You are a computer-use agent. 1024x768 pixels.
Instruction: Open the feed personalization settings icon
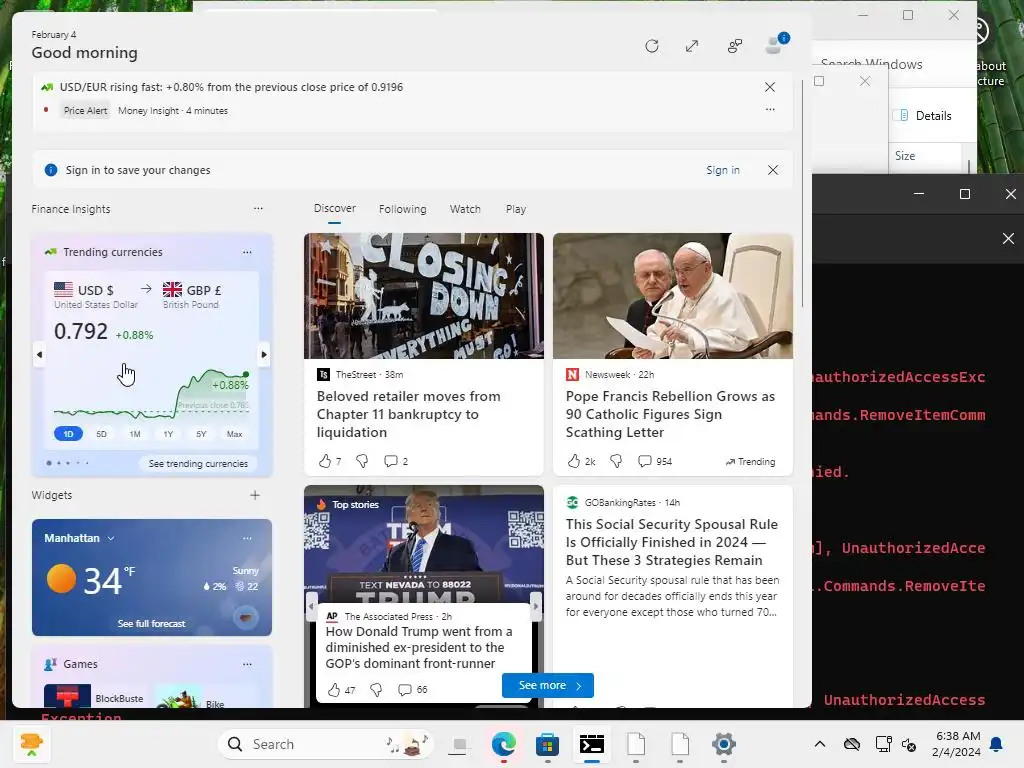[735, 46]
